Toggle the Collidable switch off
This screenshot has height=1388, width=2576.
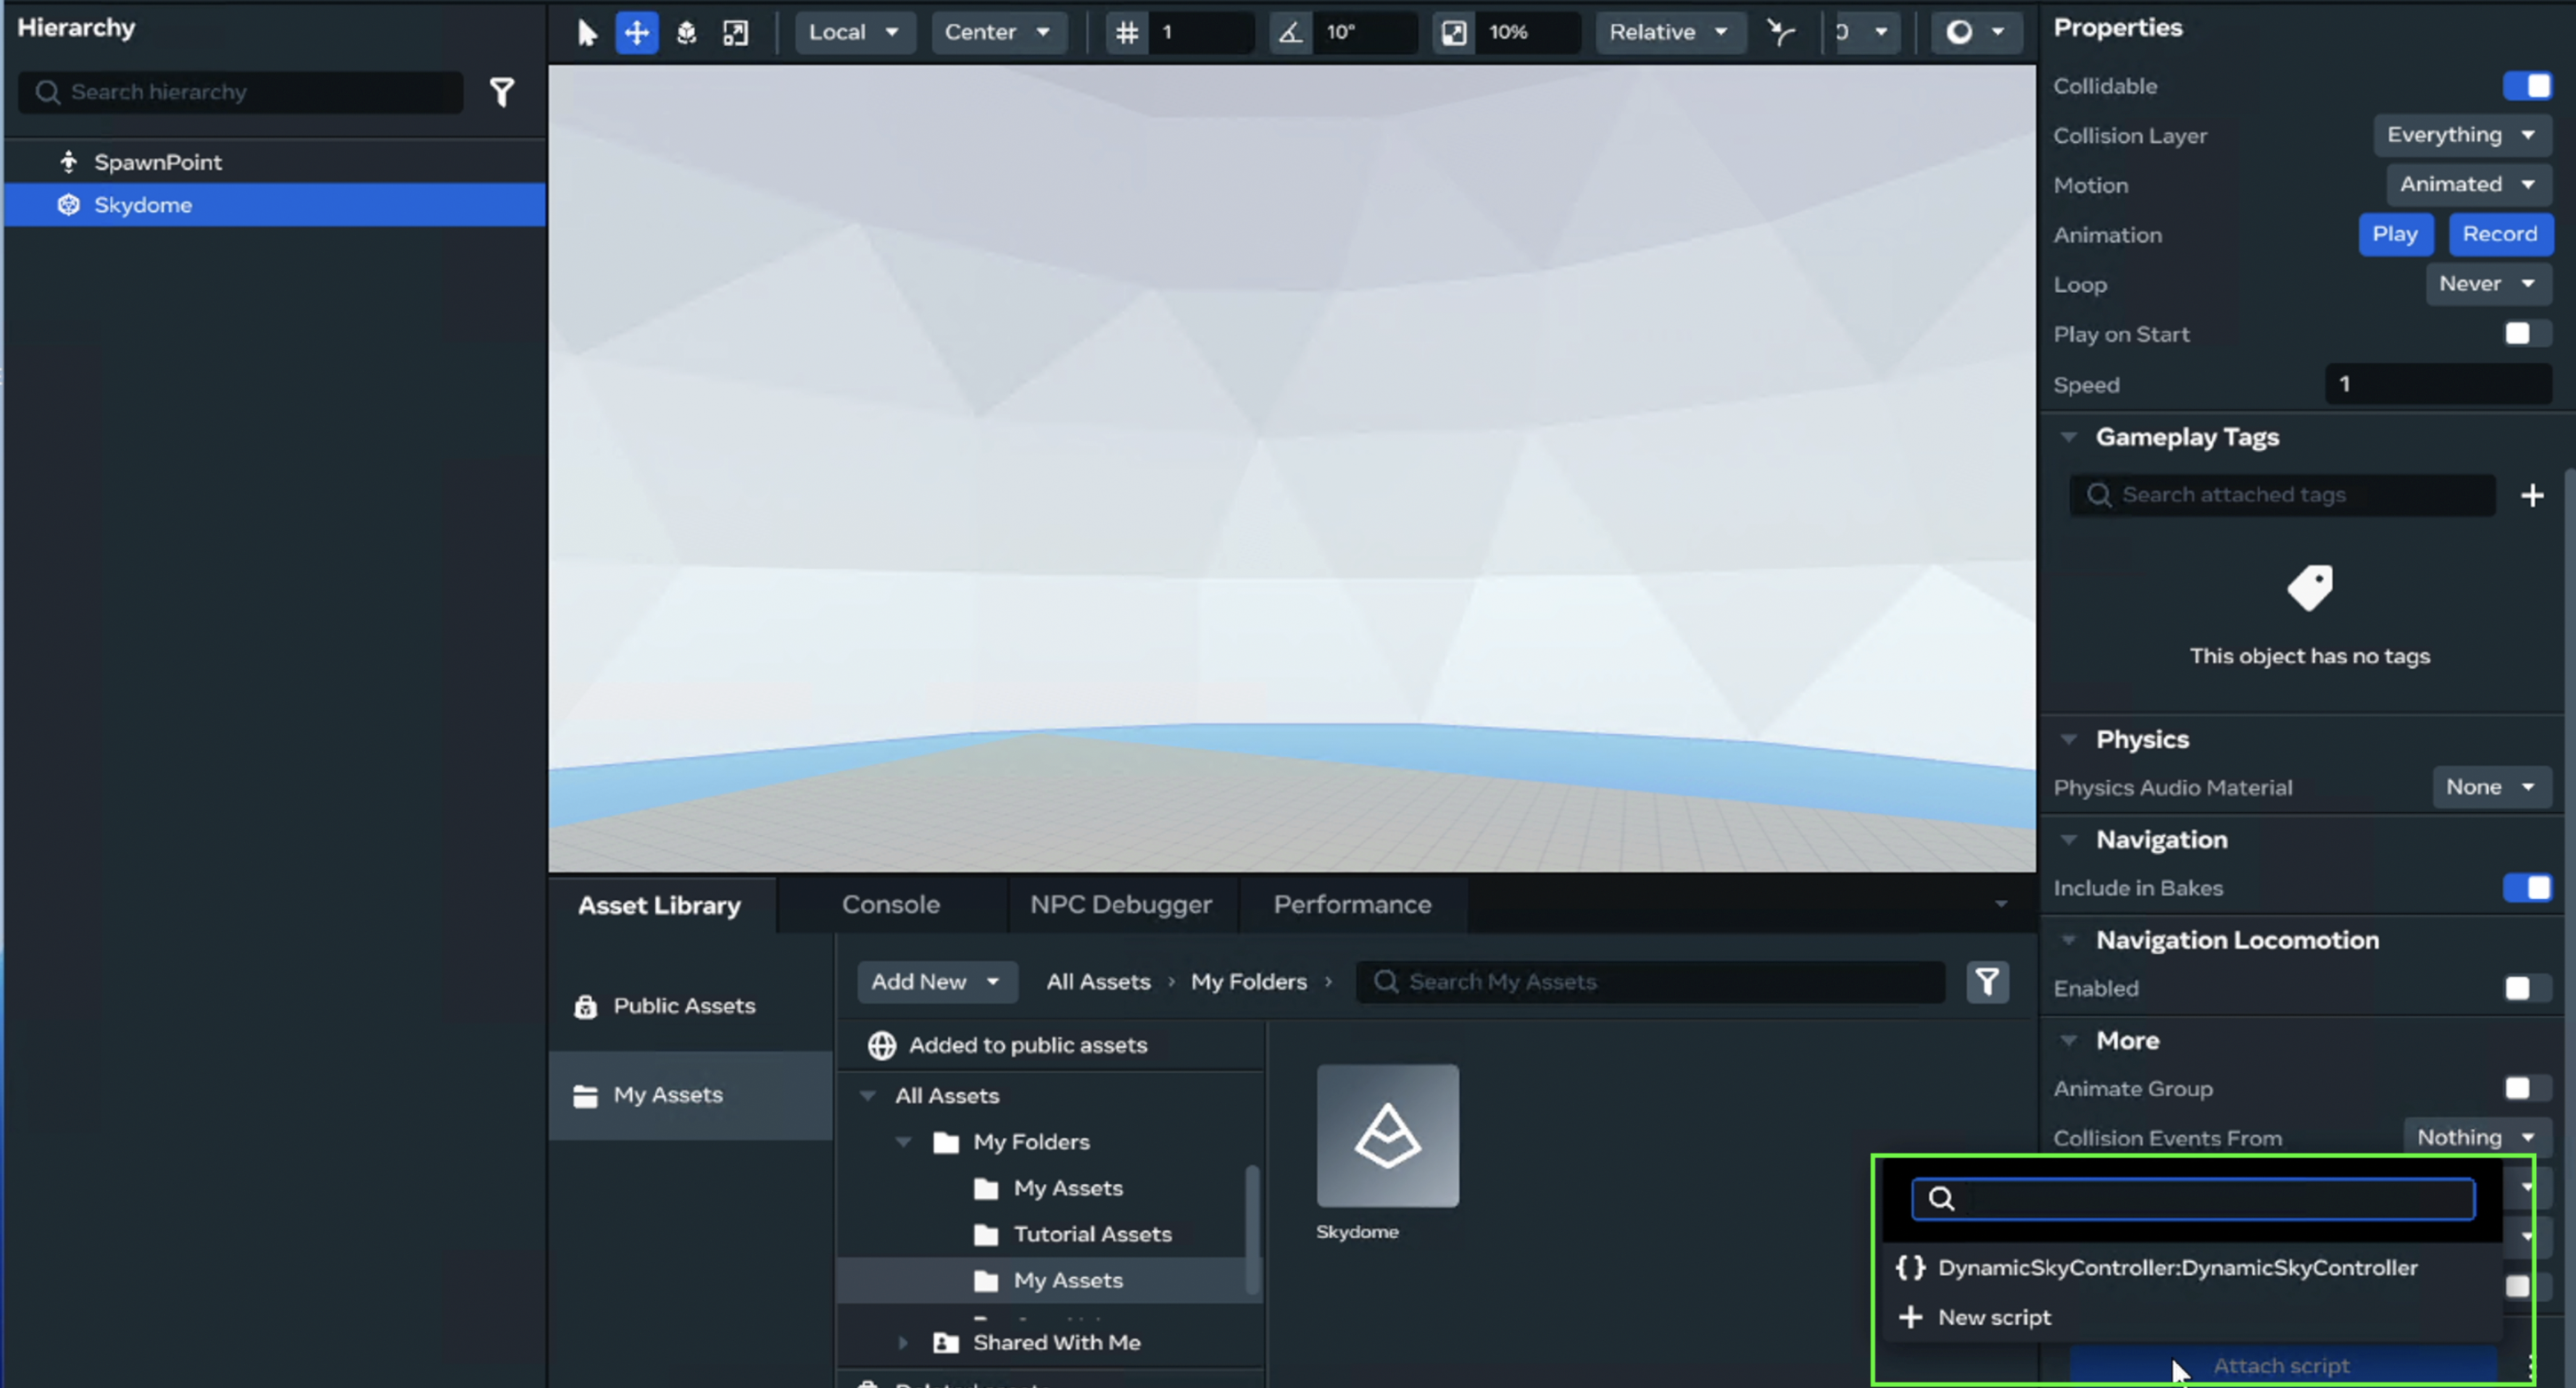tap(2527, 86)
